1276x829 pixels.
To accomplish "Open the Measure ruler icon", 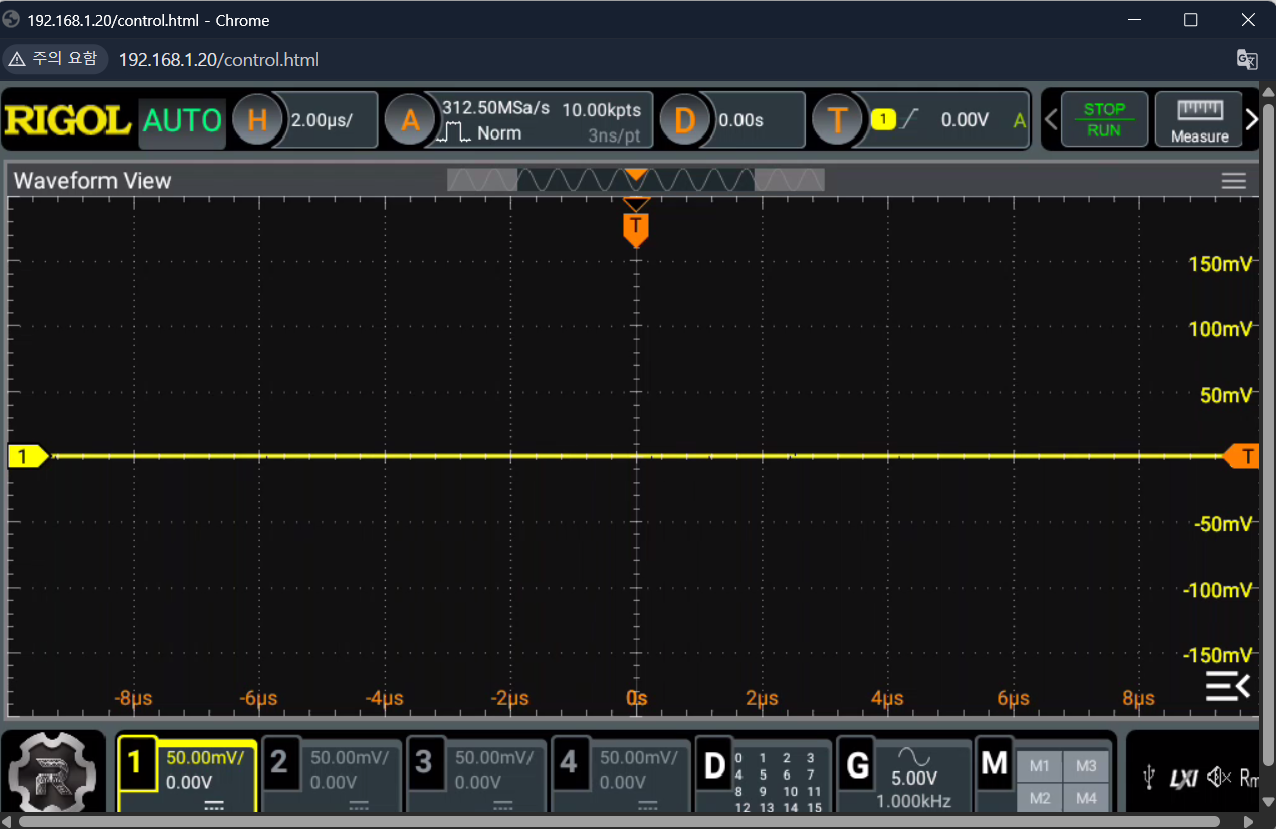I will (x=1199, y=121).
